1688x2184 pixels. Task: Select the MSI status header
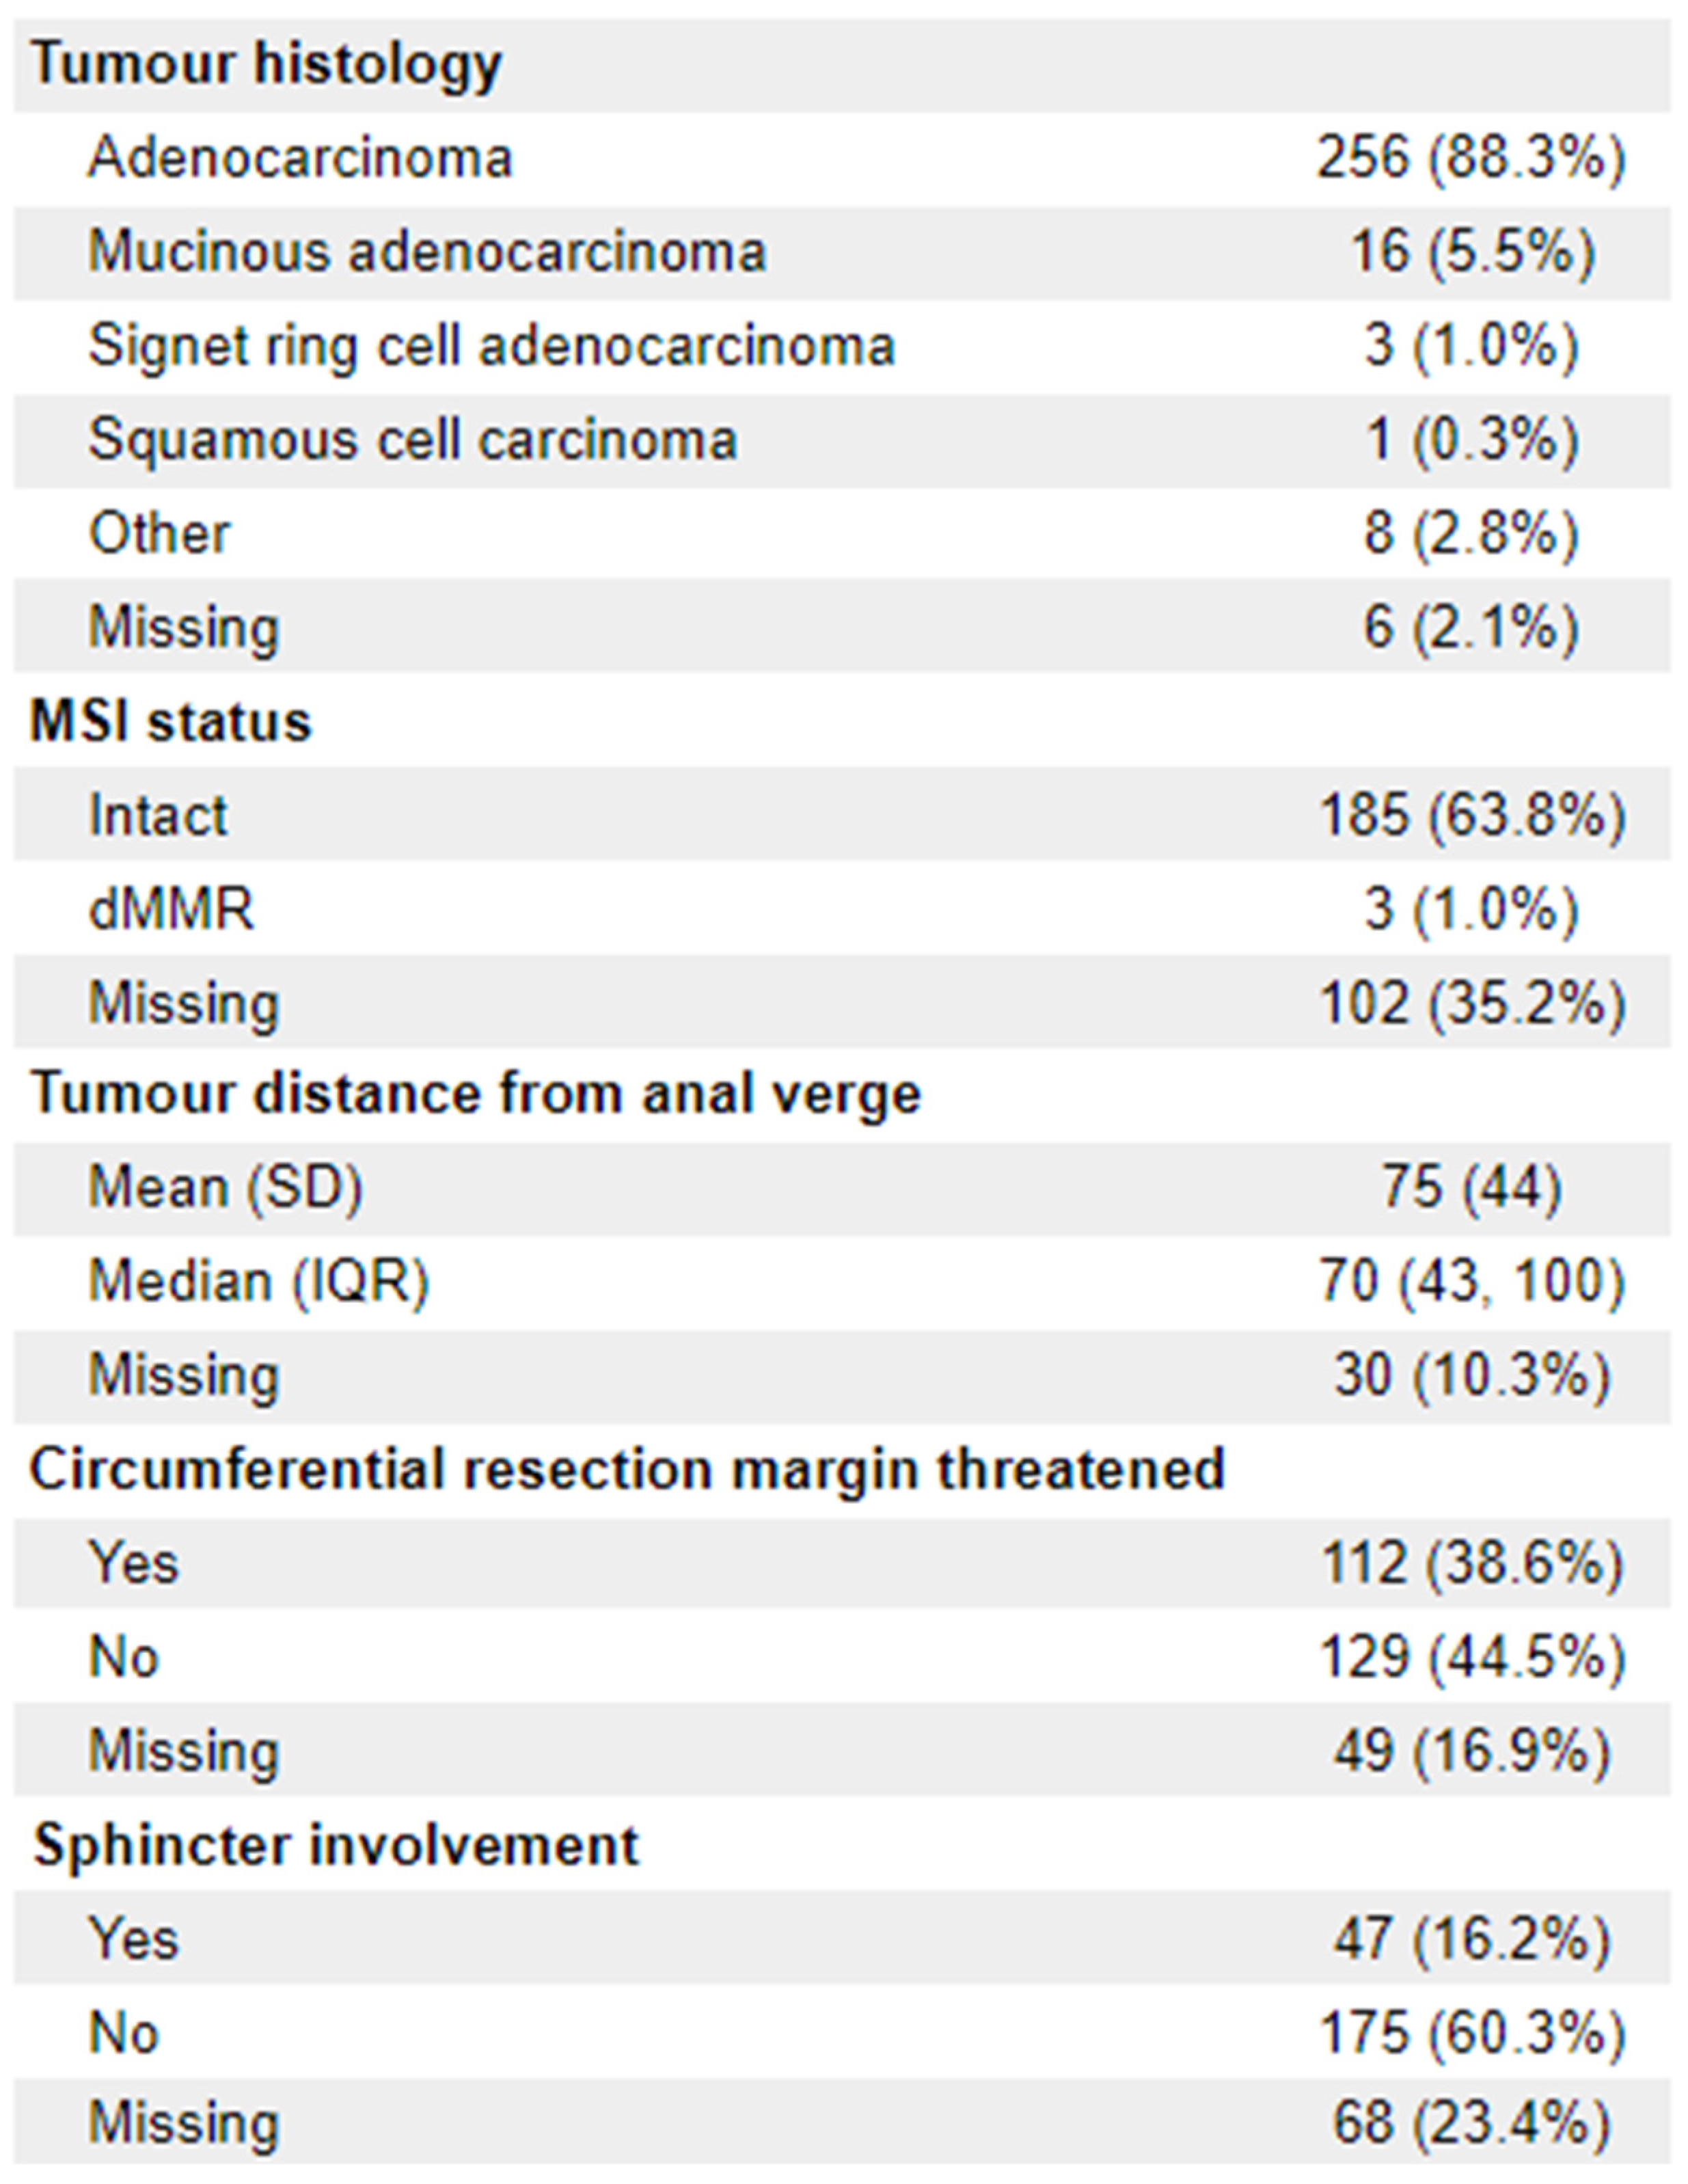point(170,721)
